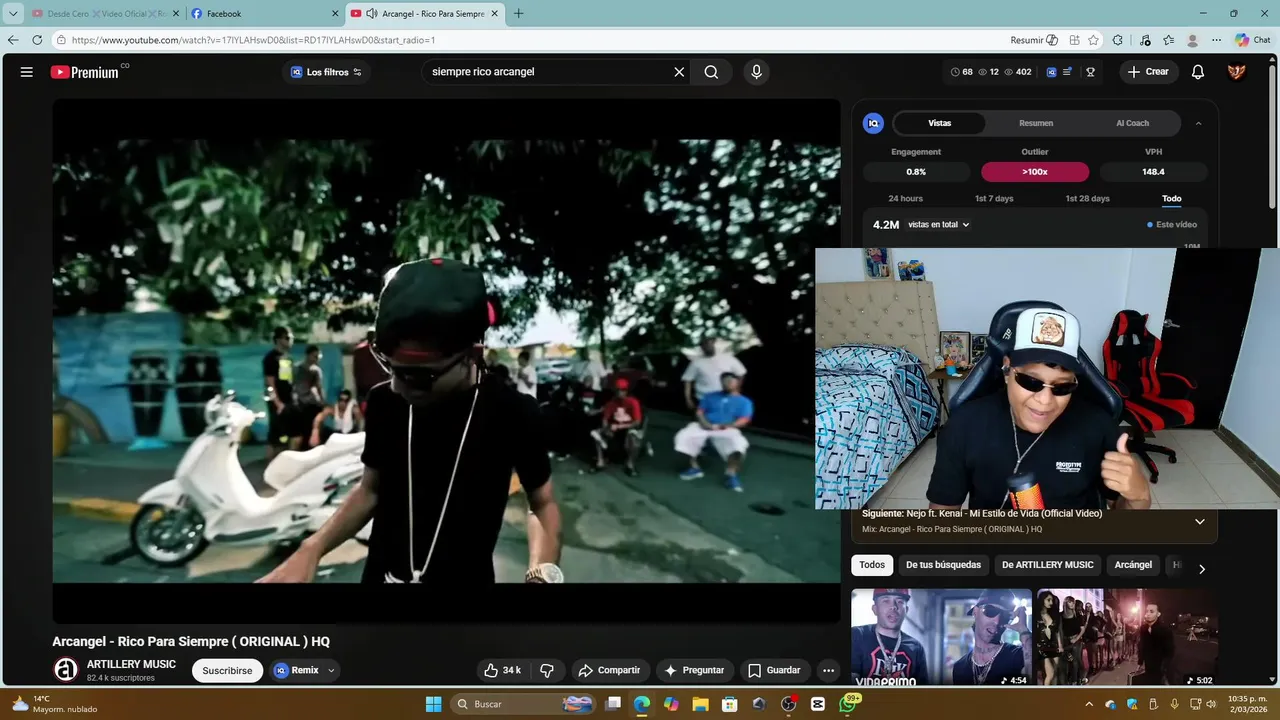The height and width of the screenshot is (720, 1280).
Task: Switch to the Vistas tab
Action: 939,123
